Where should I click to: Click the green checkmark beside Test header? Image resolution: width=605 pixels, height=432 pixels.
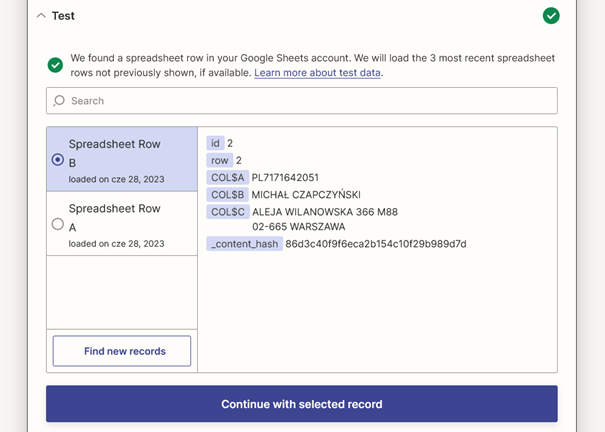[x=551, y=16]
